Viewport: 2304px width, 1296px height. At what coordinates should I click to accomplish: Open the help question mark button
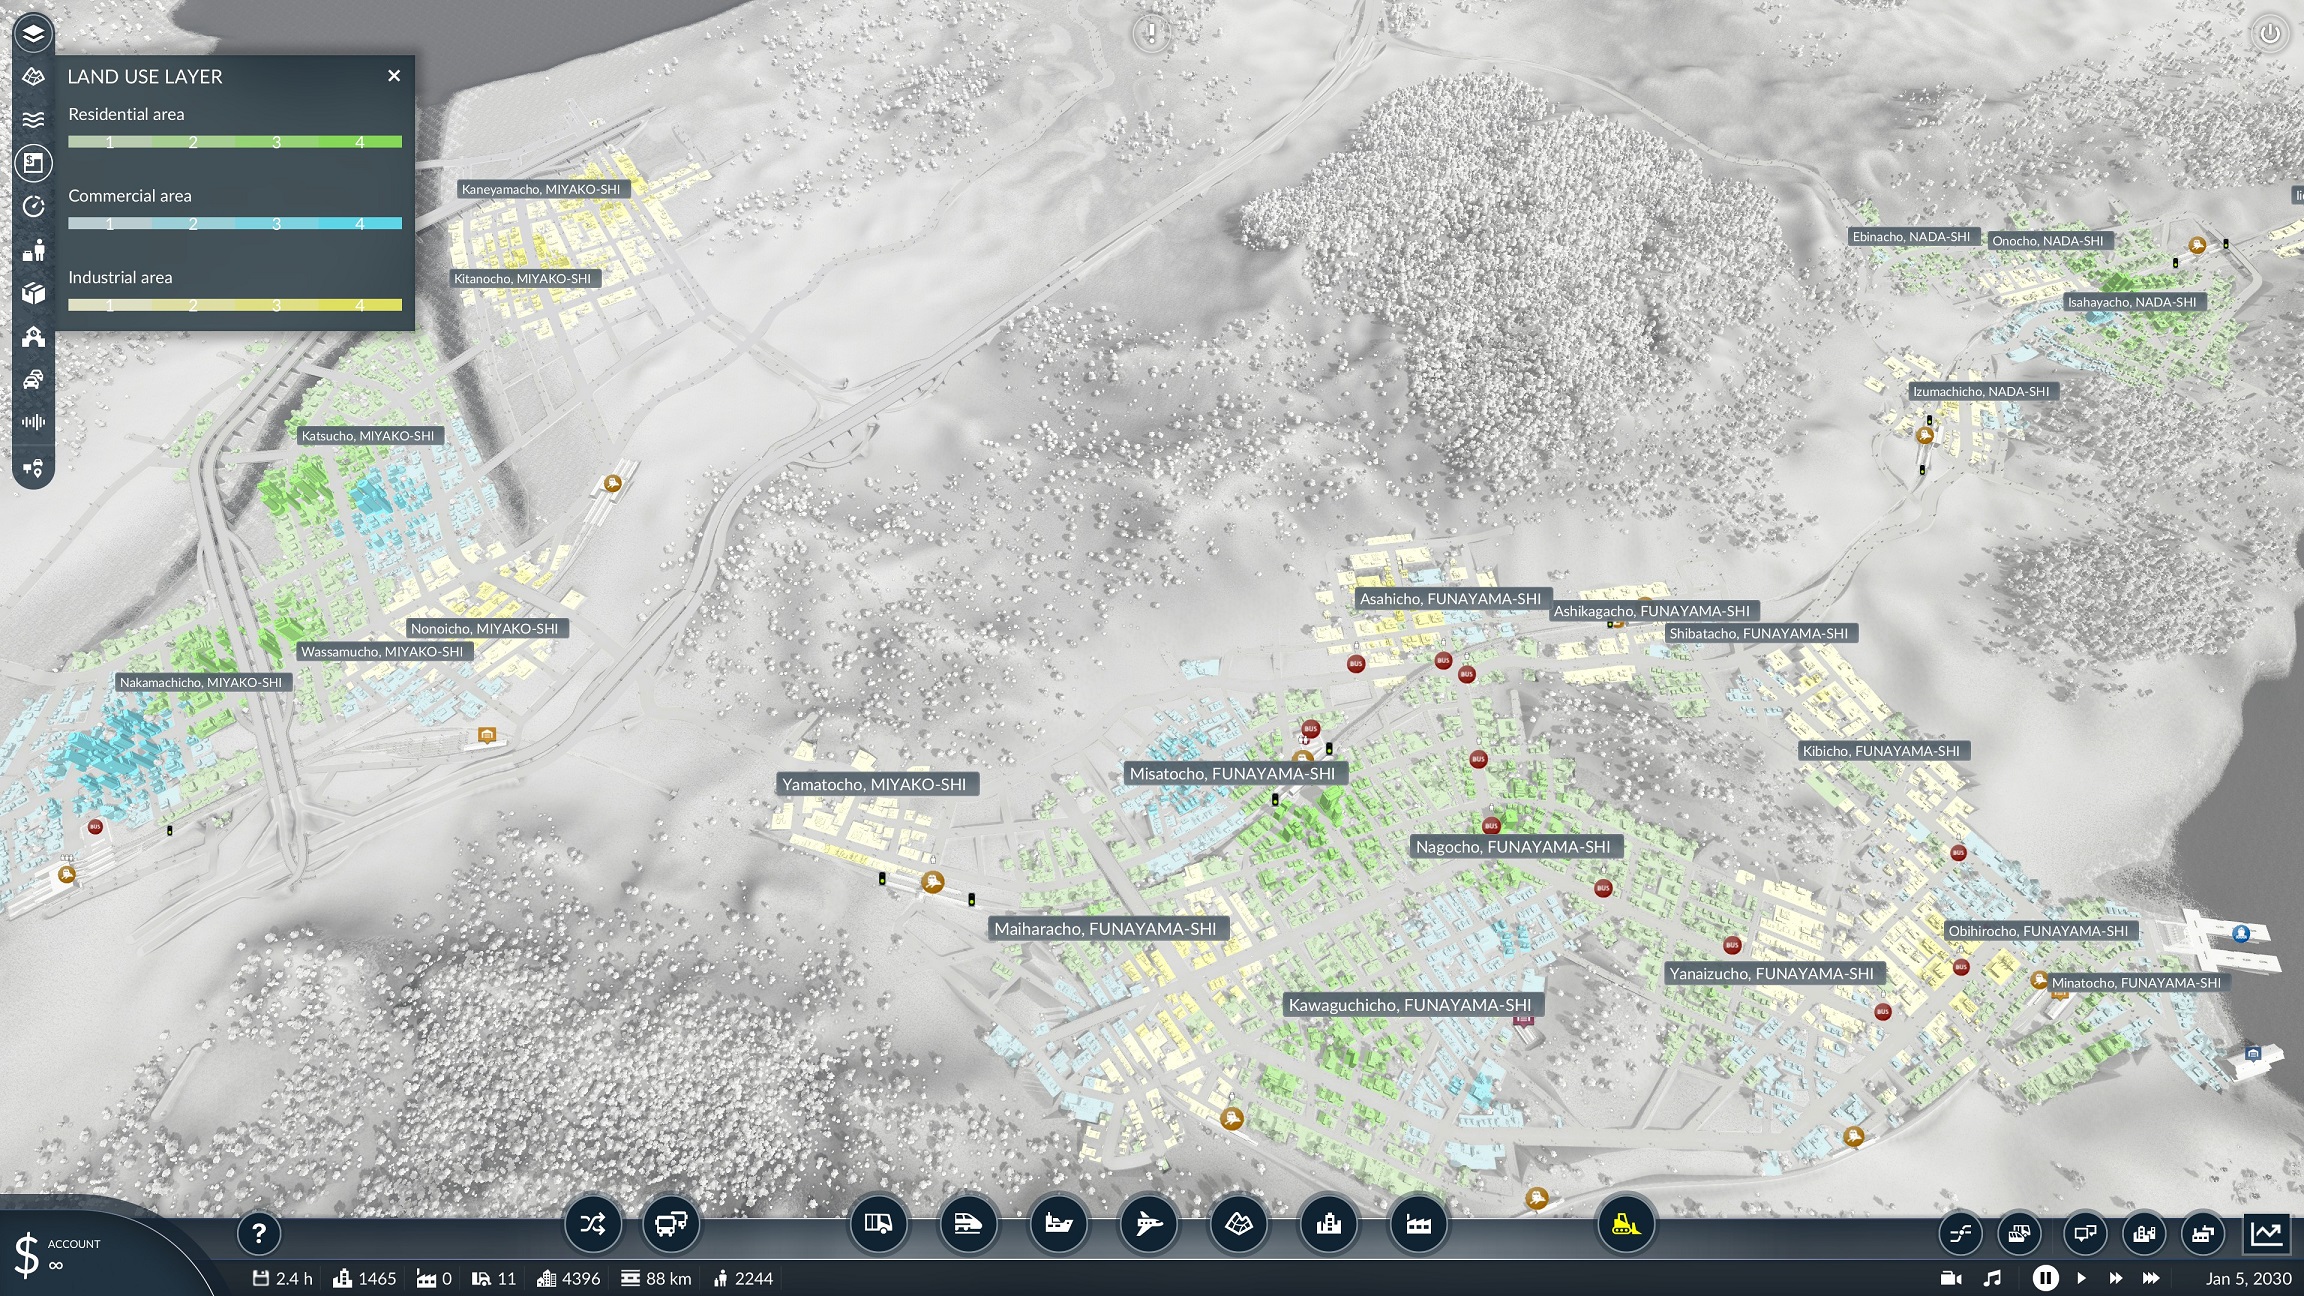258,1233
